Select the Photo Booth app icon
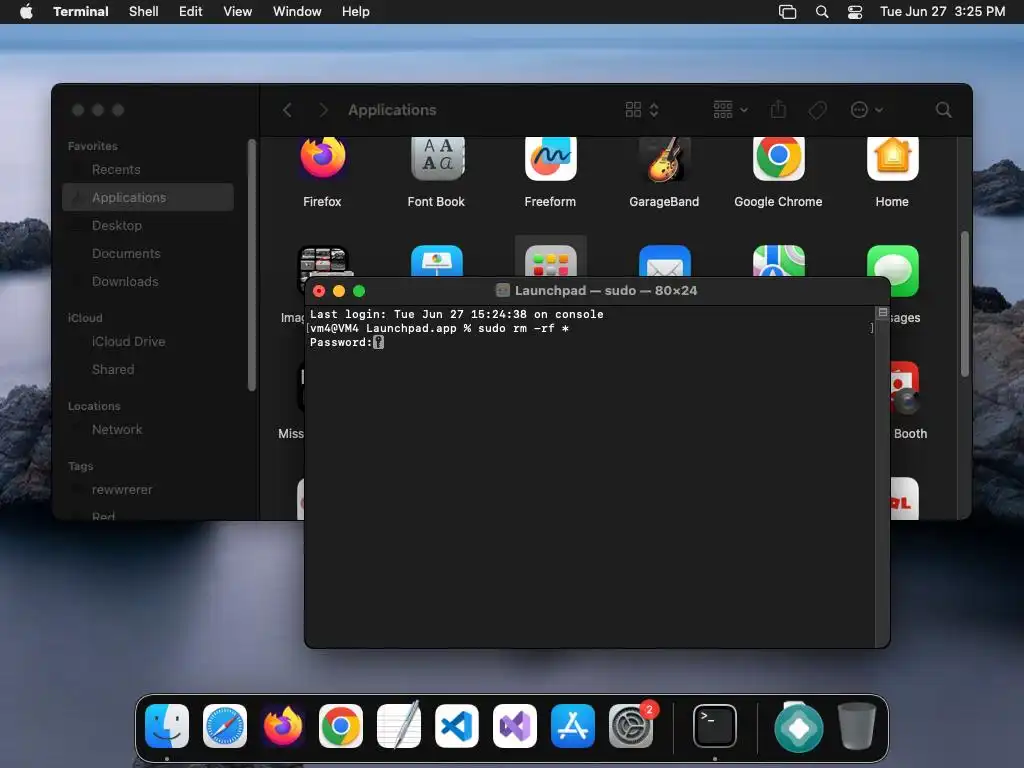The image size is (1024, 768). coord(905,388)
